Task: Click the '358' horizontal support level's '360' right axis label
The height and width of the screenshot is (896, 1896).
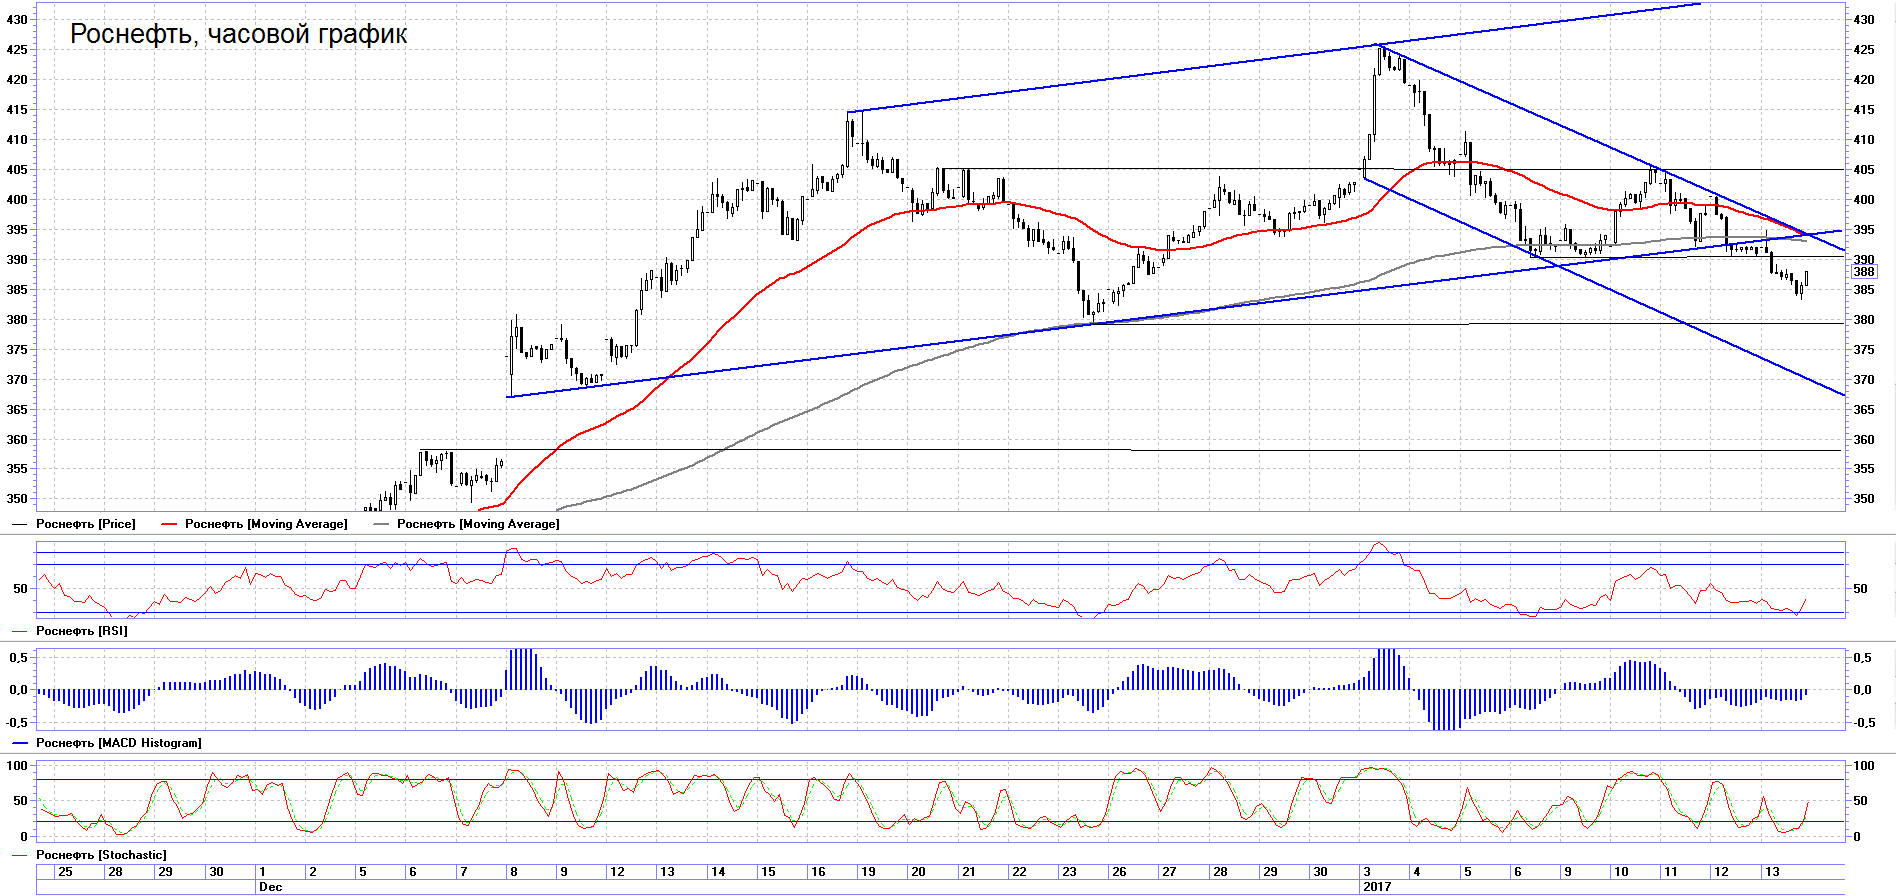Action: pos(1864,440)
